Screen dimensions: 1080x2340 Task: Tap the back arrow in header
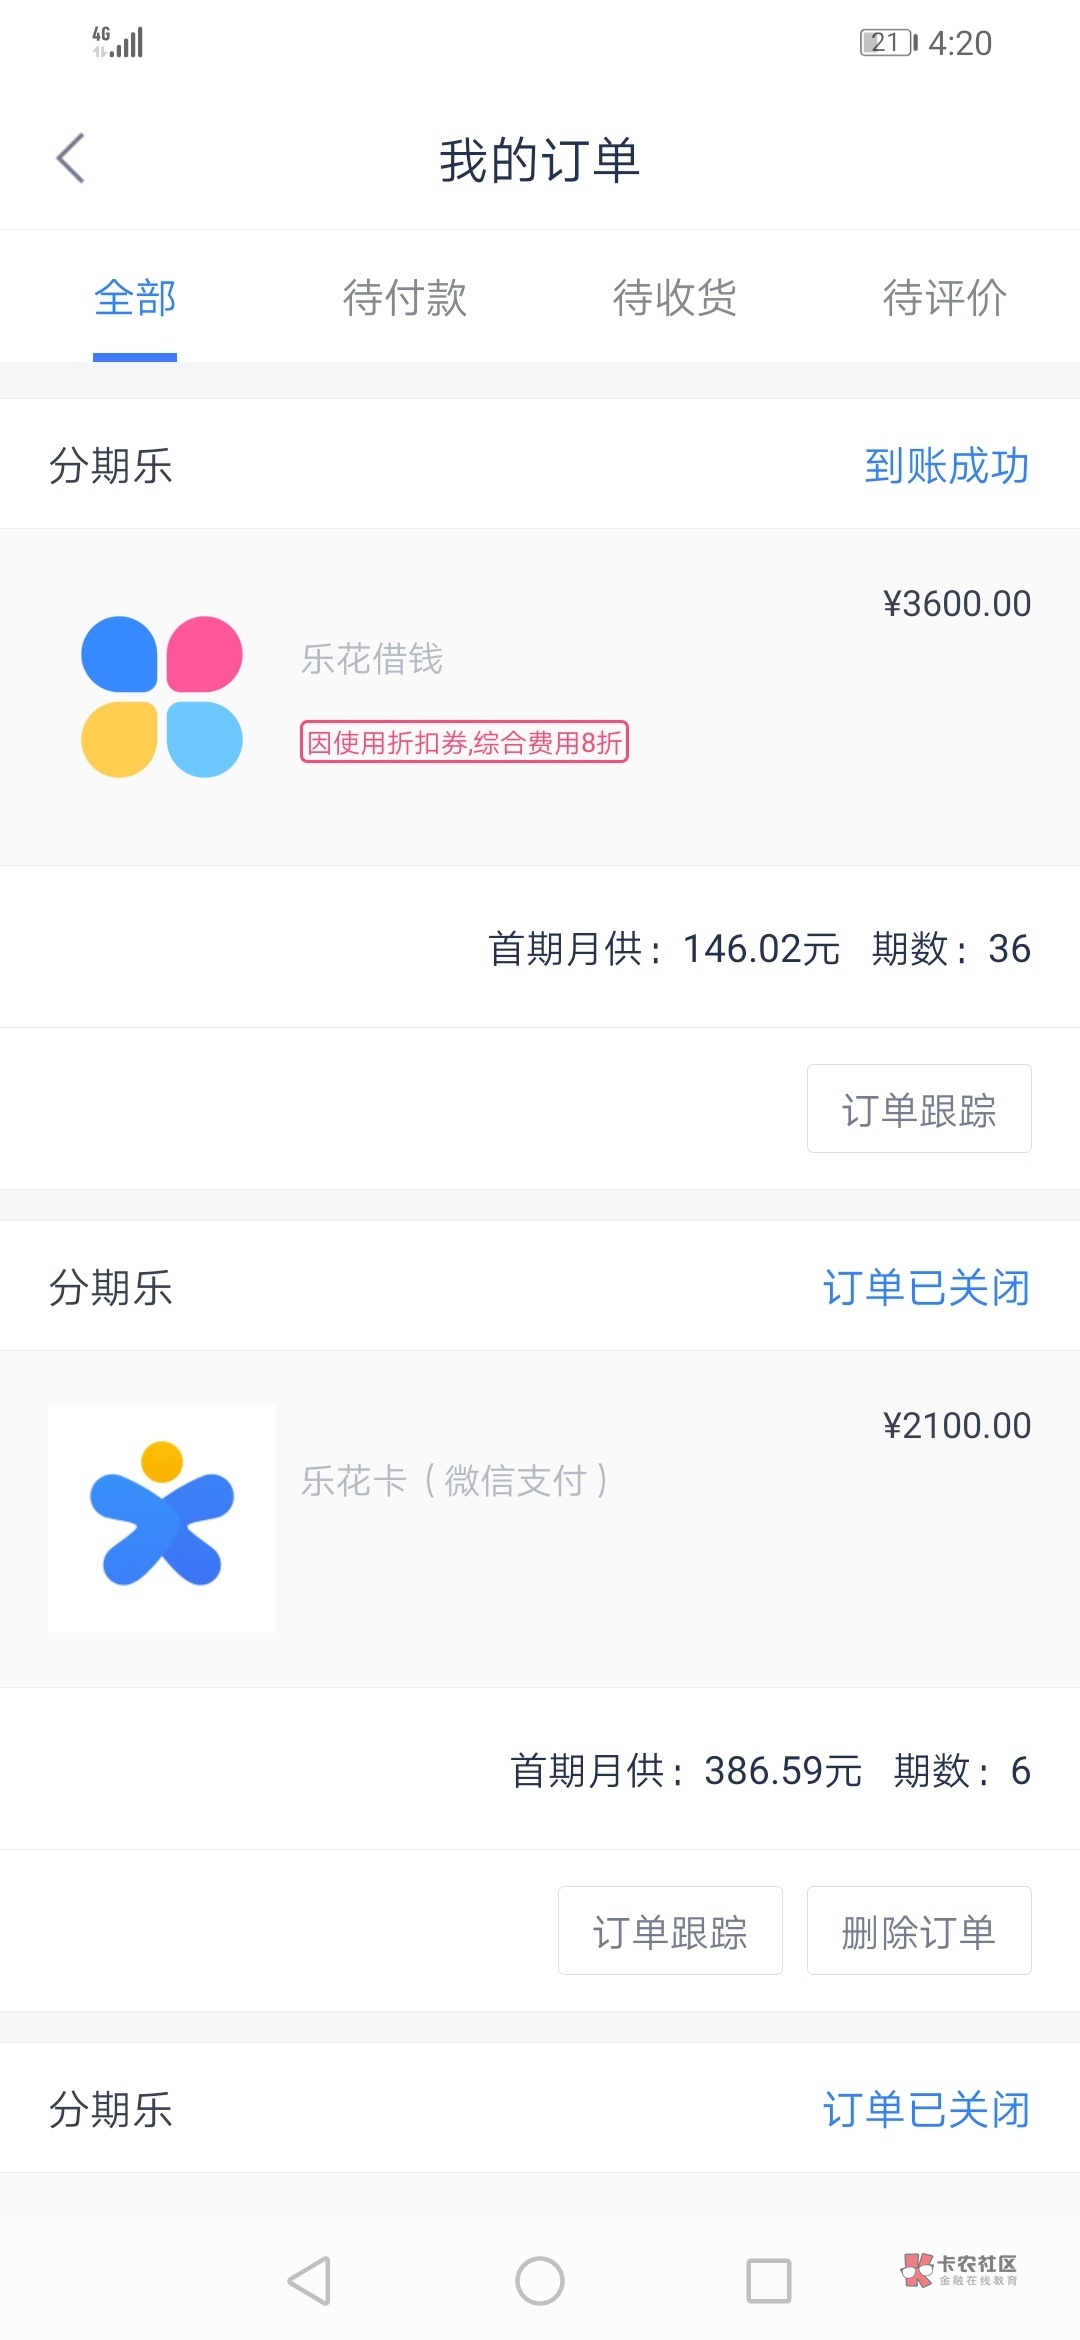click(x=70, y=159)
